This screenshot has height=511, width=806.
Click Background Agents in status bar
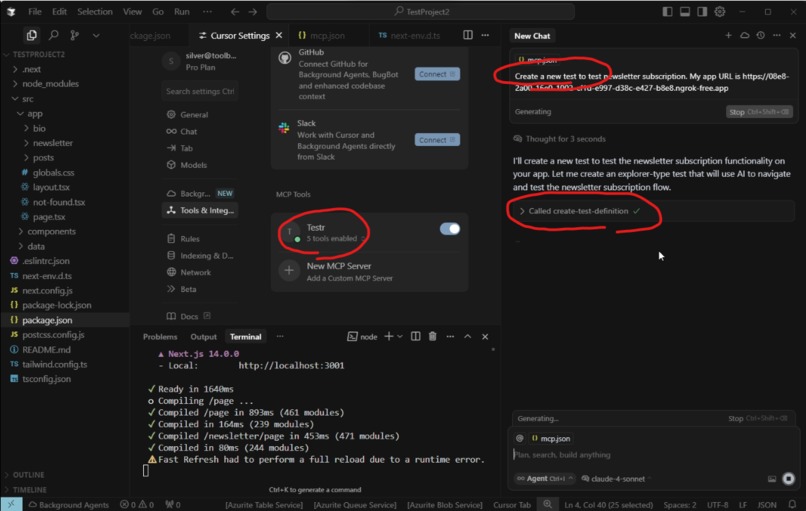68,504
